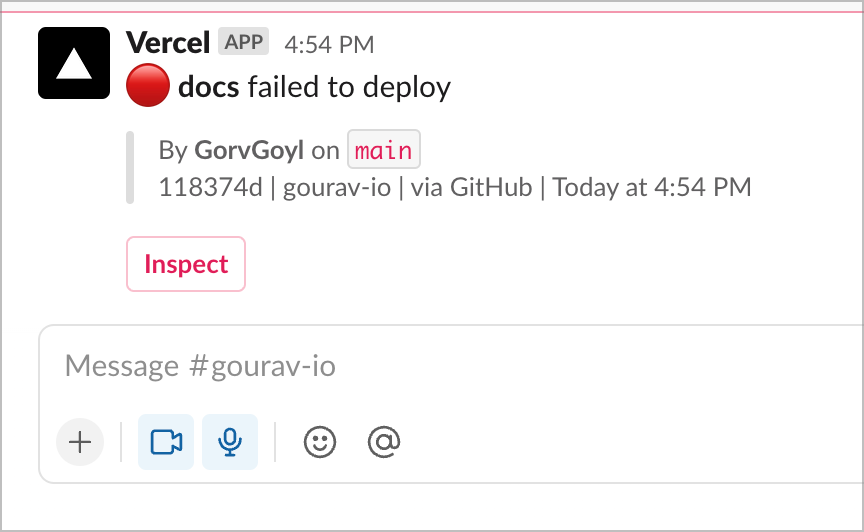Viewport: 864px width, 532px height.
Task: Open the emoji picker smiley icon
Action: (320, 442)
